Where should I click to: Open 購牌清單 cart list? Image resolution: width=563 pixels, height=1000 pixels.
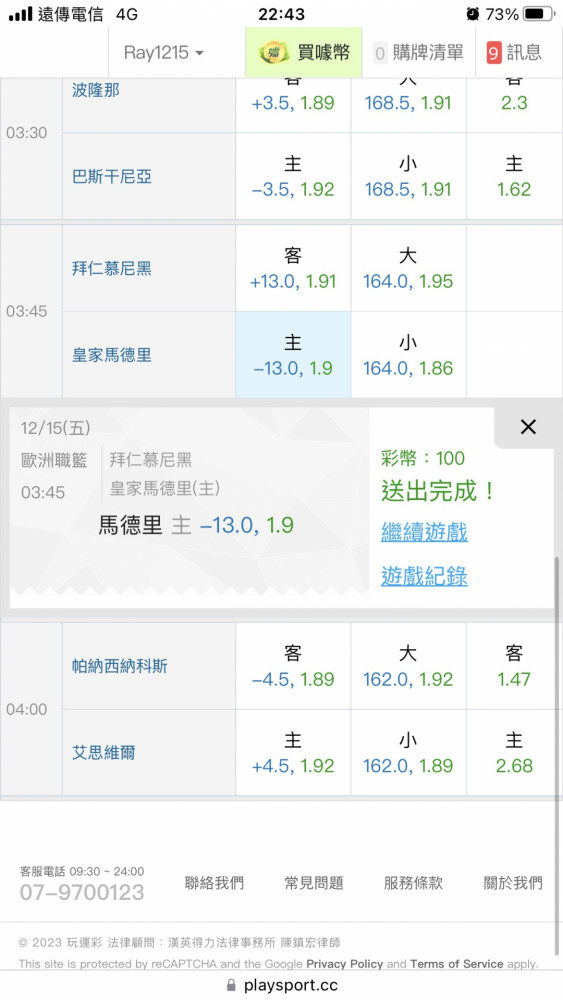pos(418,52)
